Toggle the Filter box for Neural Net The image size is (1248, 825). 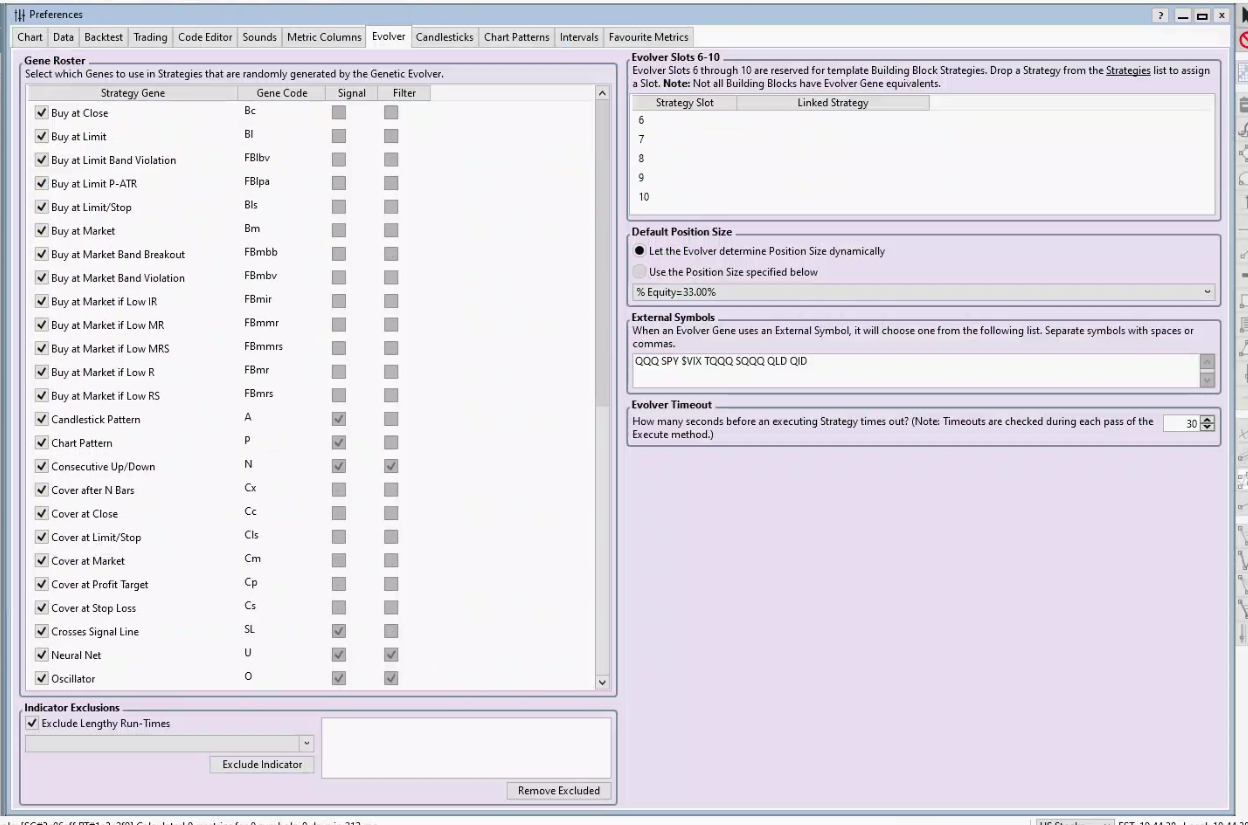point(391,655)
